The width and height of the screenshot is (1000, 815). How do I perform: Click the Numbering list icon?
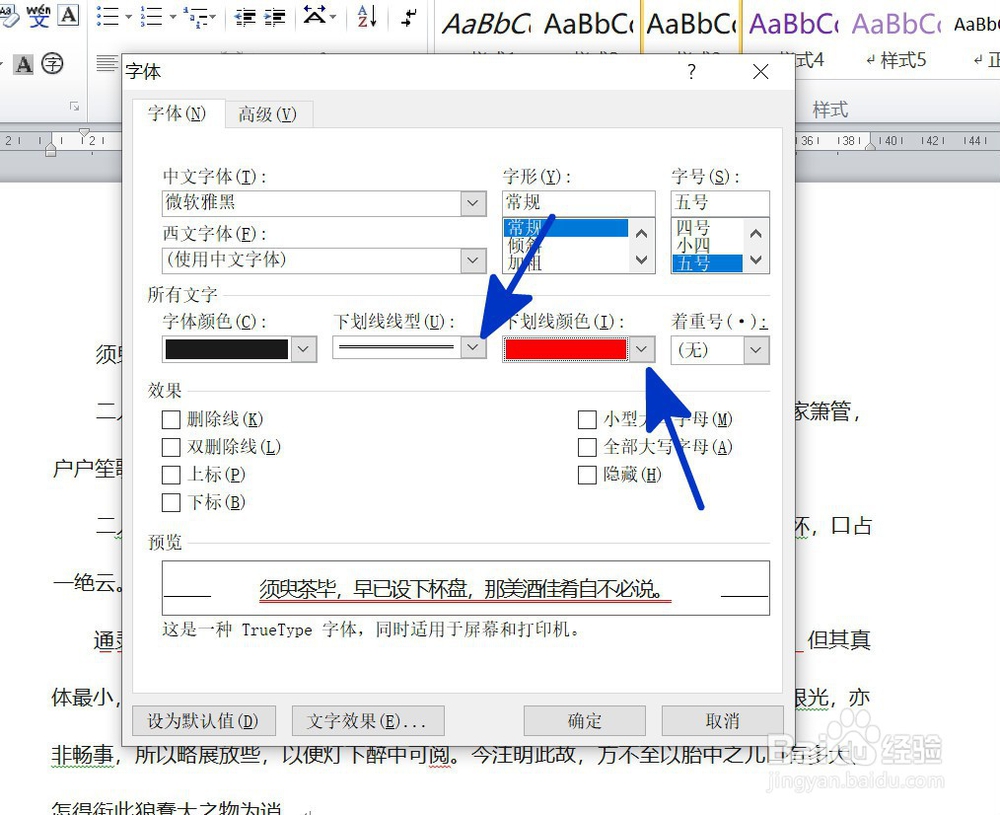coord(151,16)
